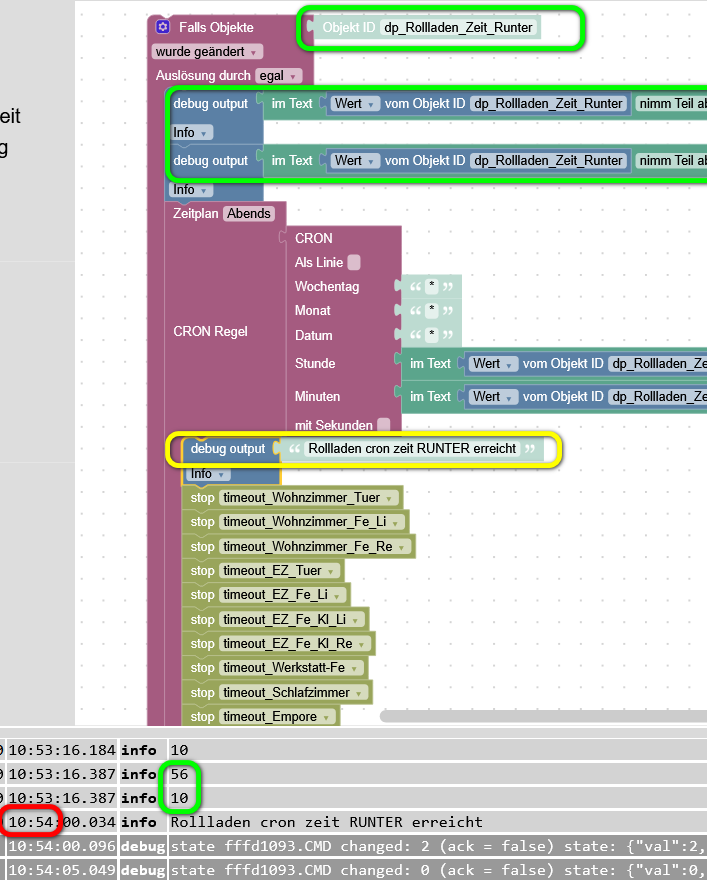Viewport: 707px width, 882px height.
Task: Click 'nimm Teil ab' in first debug row
Action: (672, 104)
